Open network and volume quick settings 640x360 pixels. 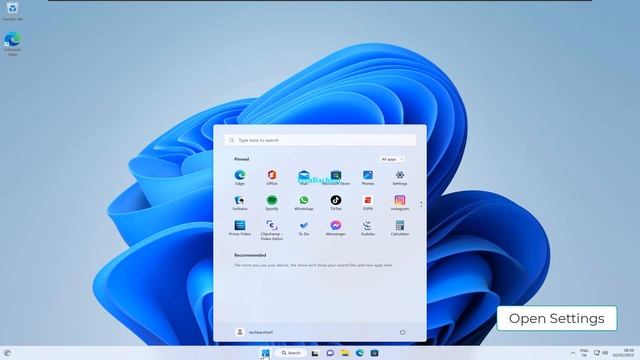601,353
